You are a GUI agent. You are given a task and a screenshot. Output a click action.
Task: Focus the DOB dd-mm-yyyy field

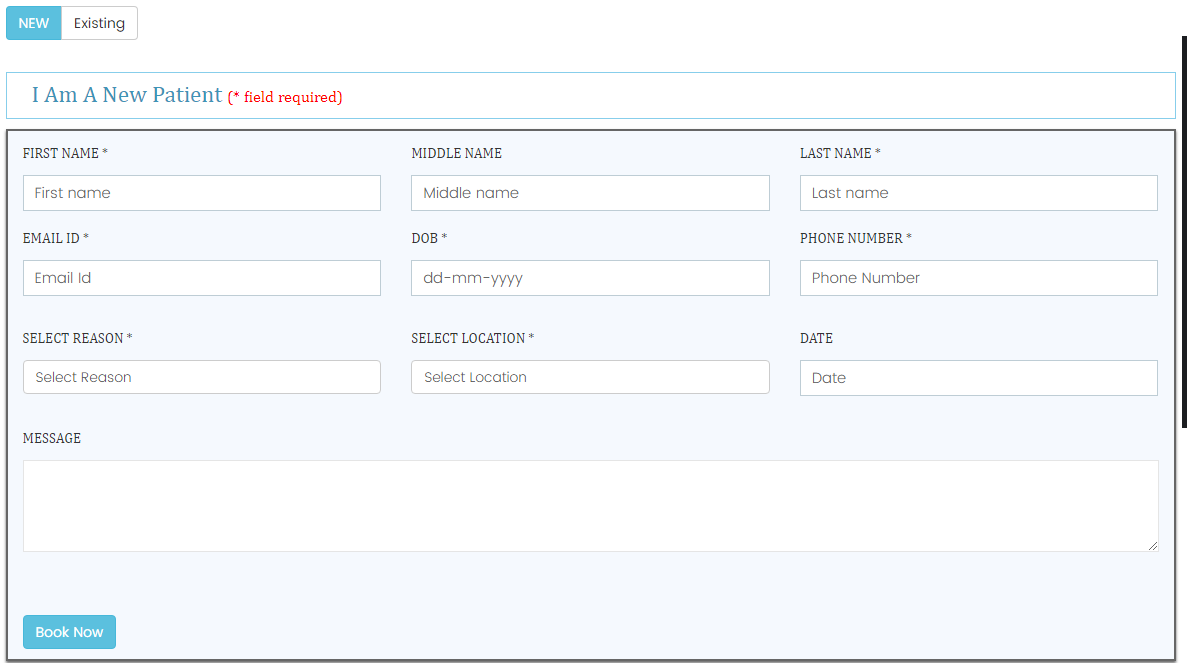pos(590,278)
